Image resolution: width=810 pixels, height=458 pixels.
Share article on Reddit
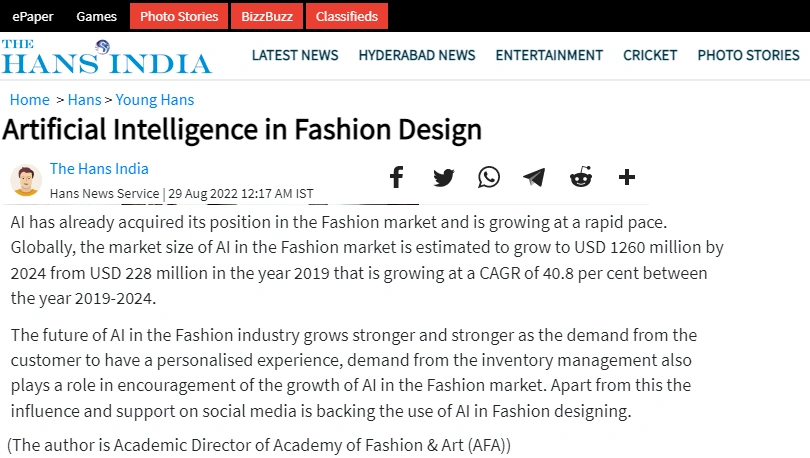click(x=581, y=177)
